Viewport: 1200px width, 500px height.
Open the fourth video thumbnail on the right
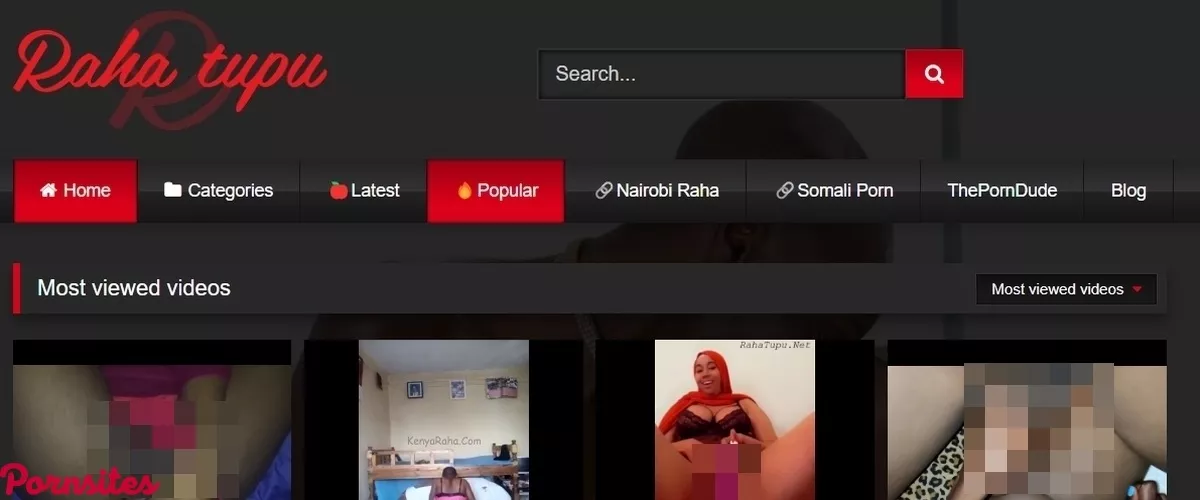[x=1027, y=420]
